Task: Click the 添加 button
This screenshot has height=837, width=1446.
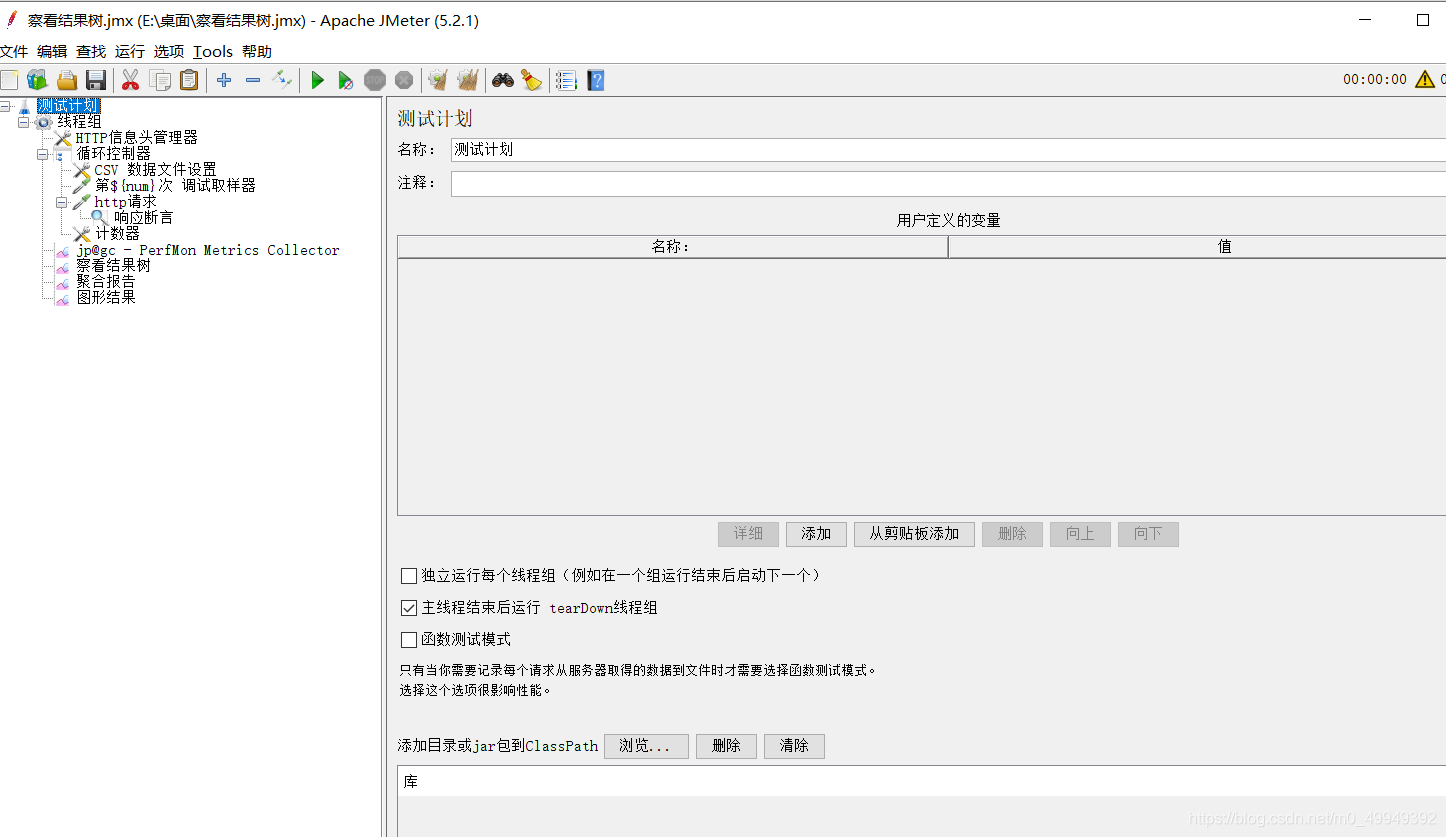Action: [x=816, y=534]
